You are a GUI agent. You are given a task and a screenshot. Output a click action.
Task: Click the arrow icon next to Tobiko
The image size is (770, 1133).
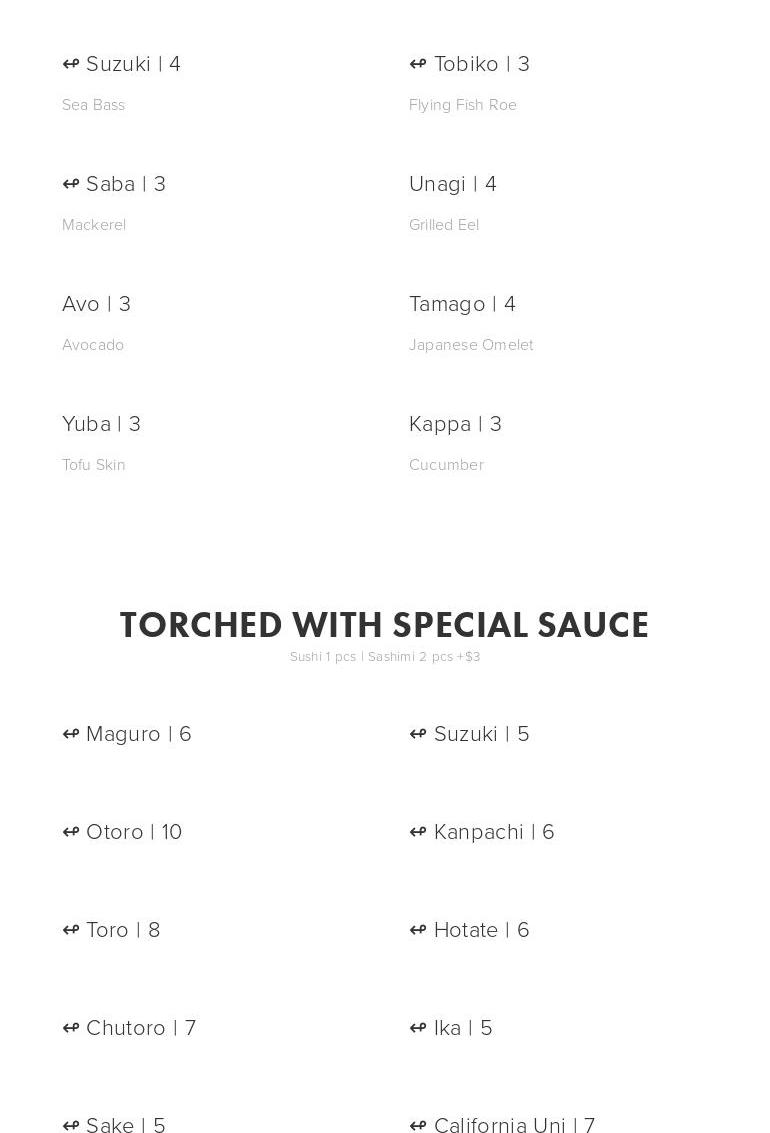pos(418,64)
